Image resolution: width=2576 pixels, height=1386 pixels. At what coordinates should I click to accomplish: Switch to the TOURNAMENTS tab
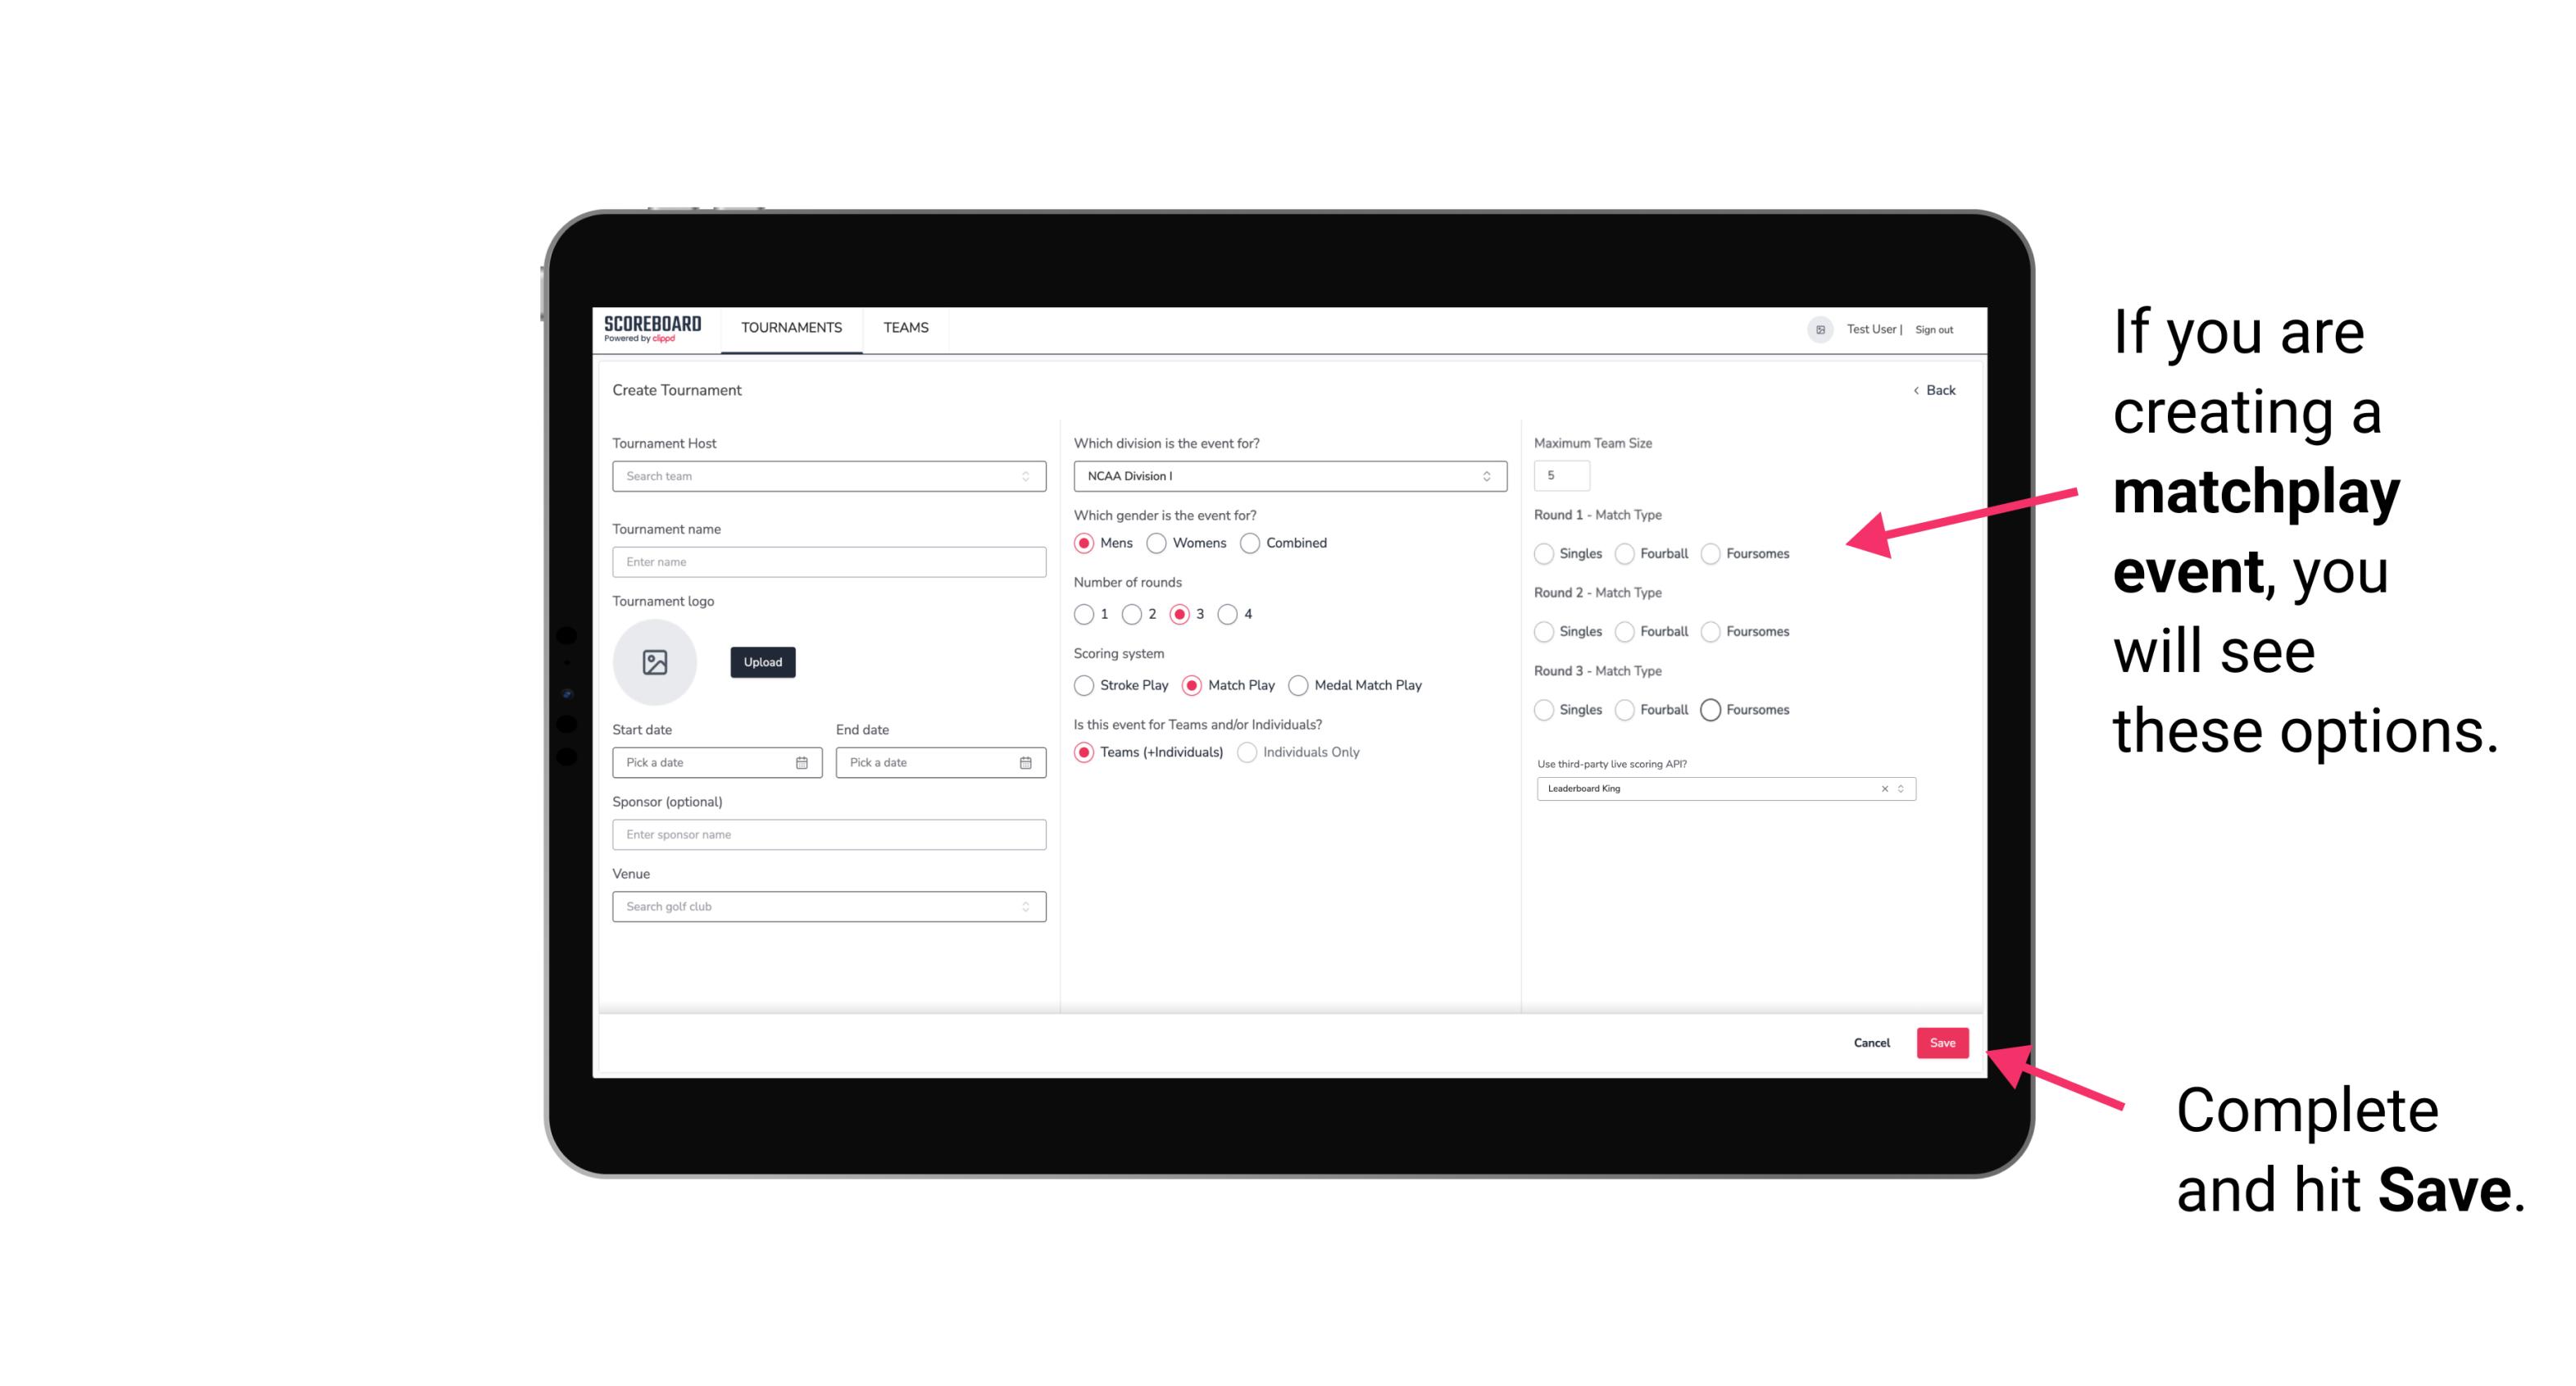792,328
